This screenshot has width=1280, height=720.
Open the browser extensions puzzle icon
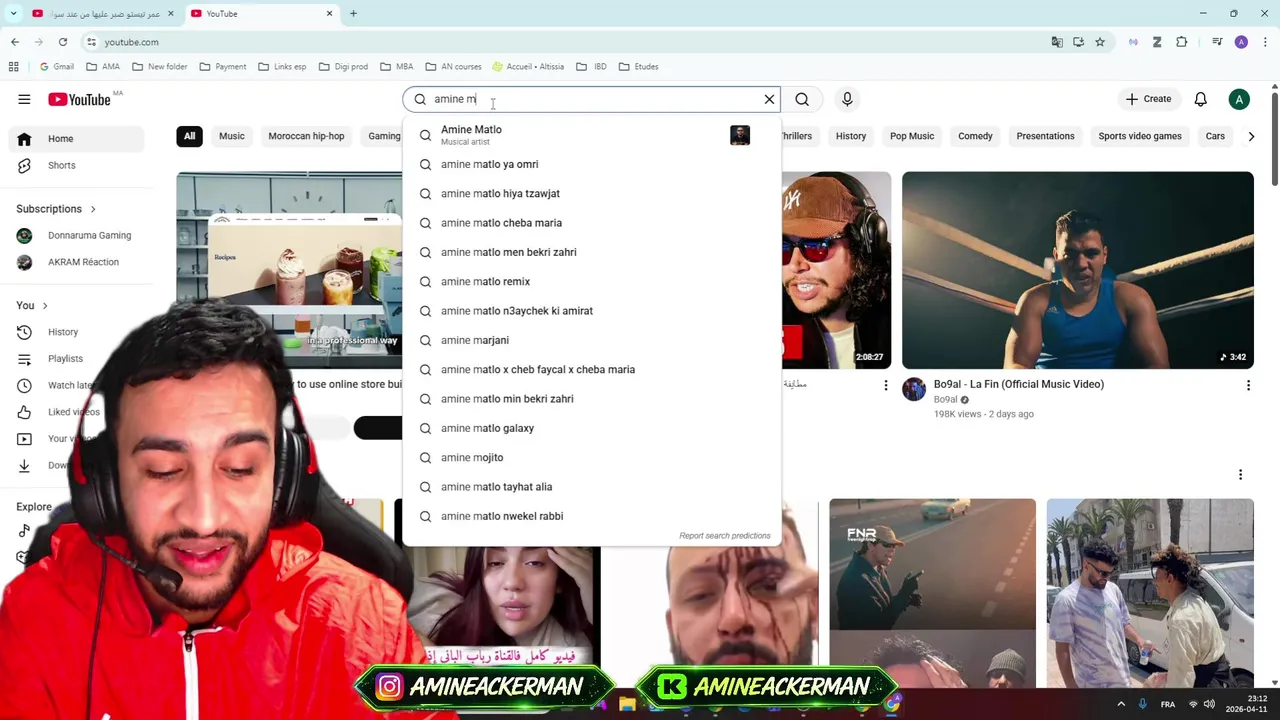tap(1182, 42)
